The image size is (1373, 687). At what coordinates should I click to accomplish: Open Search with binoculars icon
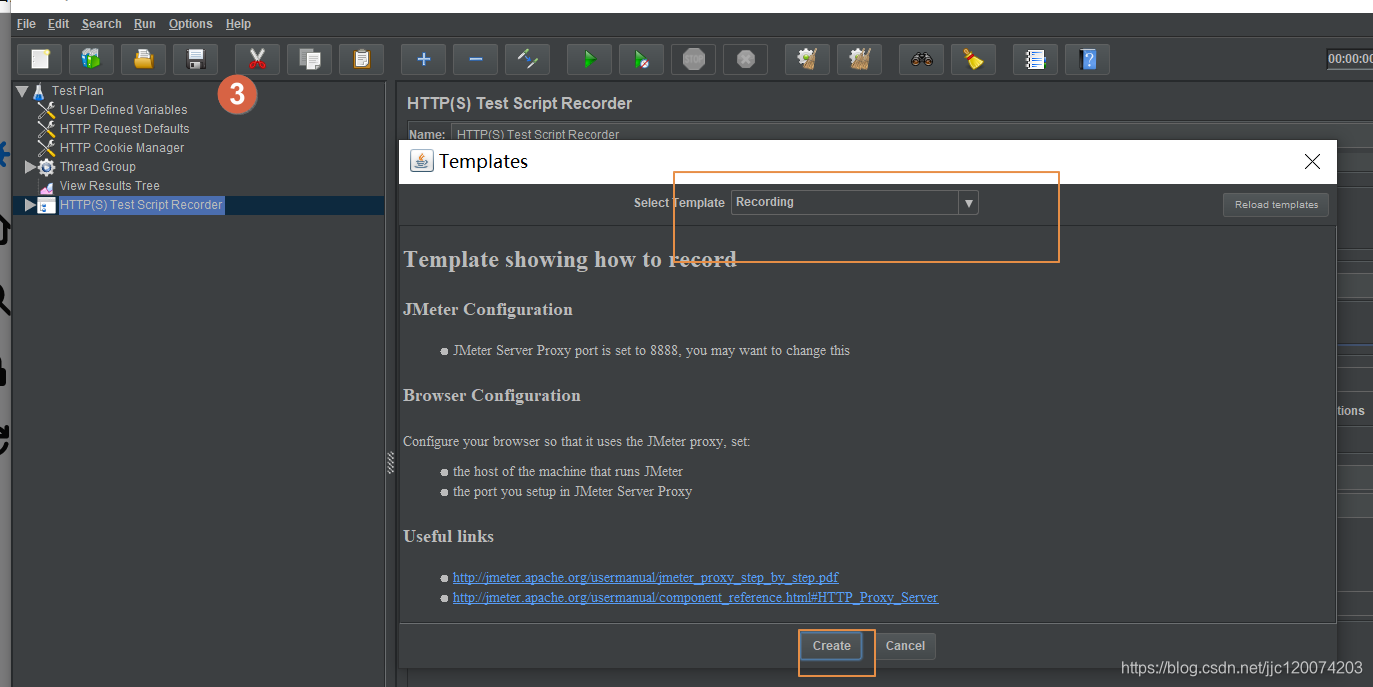[922, 60]
